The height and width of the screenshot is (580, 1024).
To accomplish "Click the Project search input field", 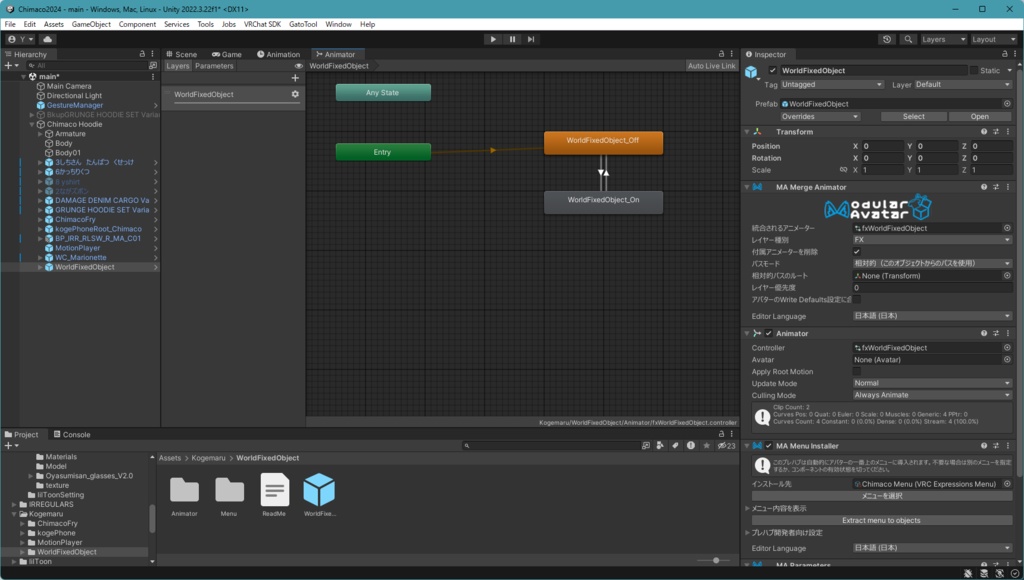I will pos(551,445).
